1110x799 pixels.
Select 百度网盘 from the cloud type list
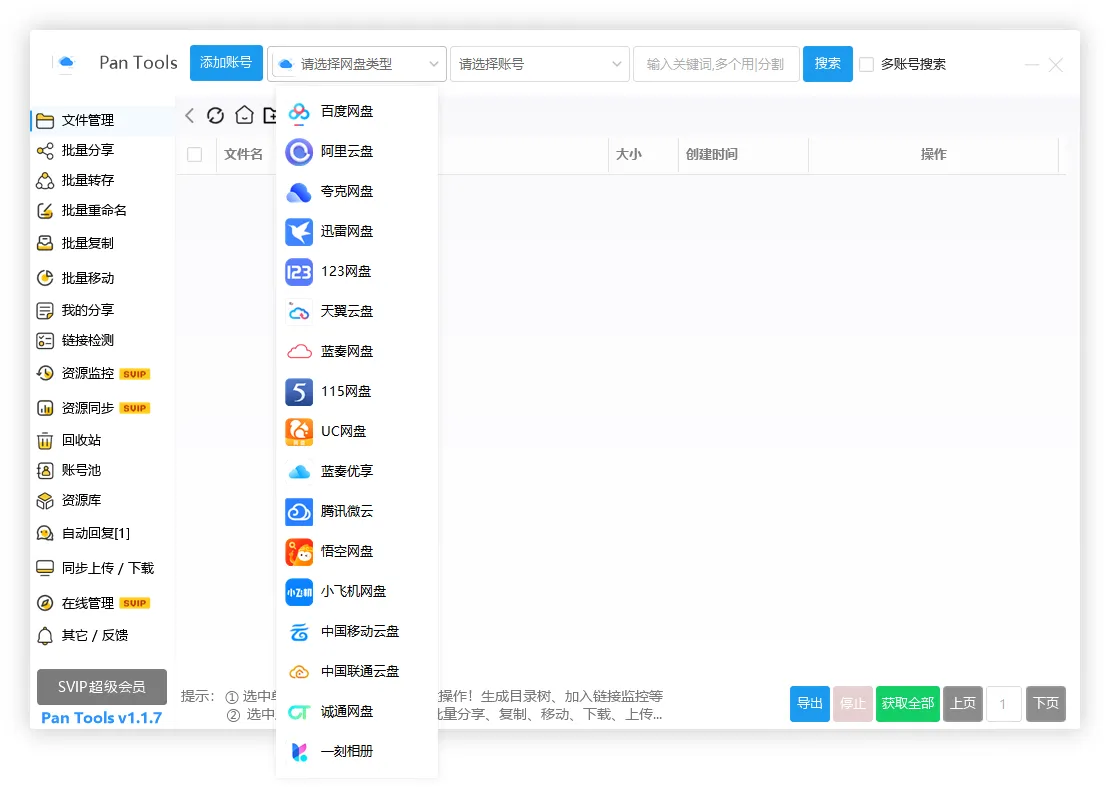coord(340,112)
